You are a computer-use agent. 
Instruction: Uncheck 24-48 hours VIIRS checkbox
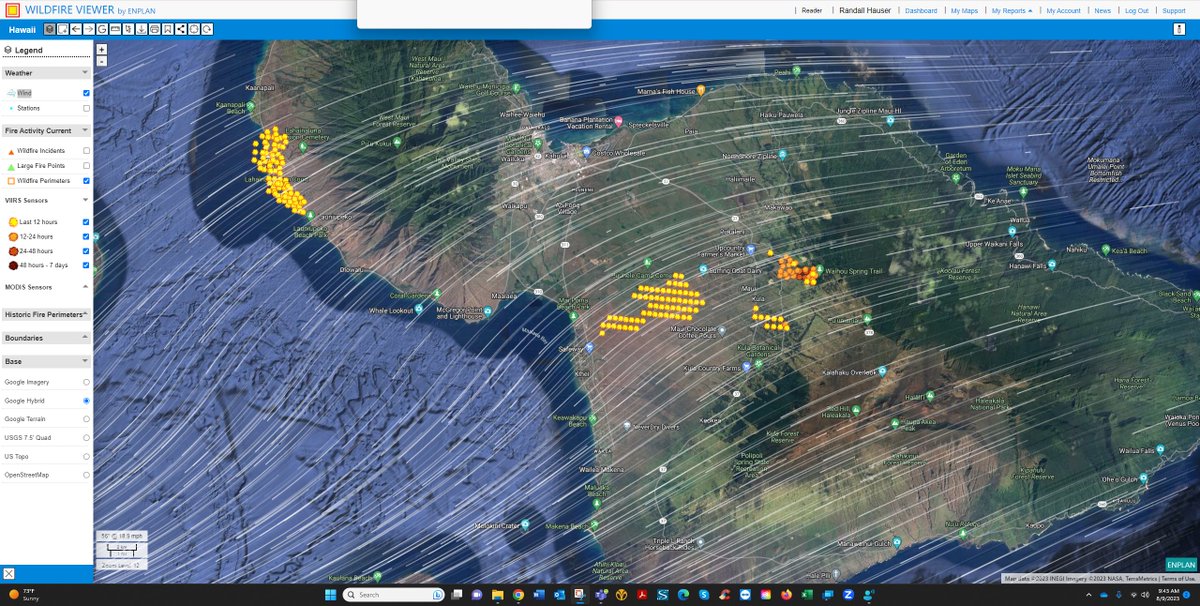pos(87,251)
